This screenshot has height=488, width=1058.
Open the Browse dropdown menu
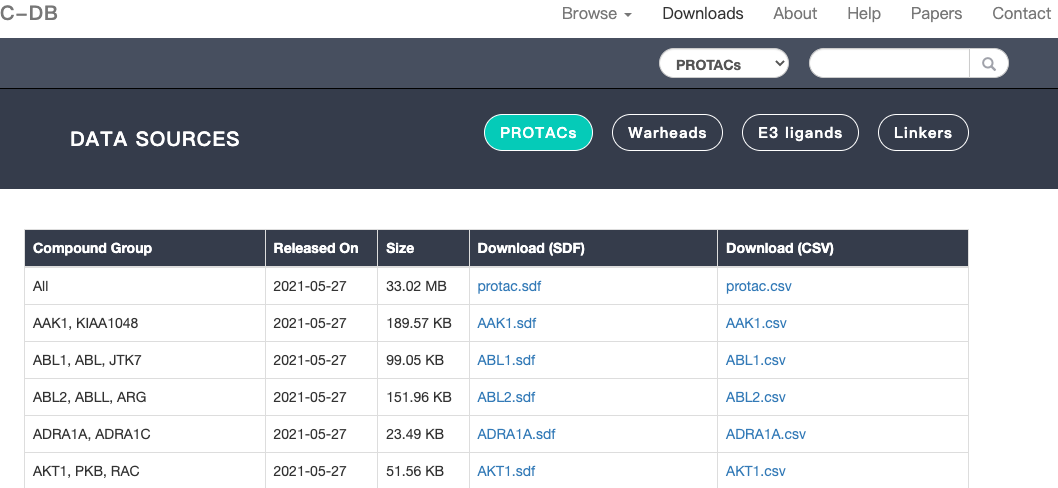(x=596, y=14)
